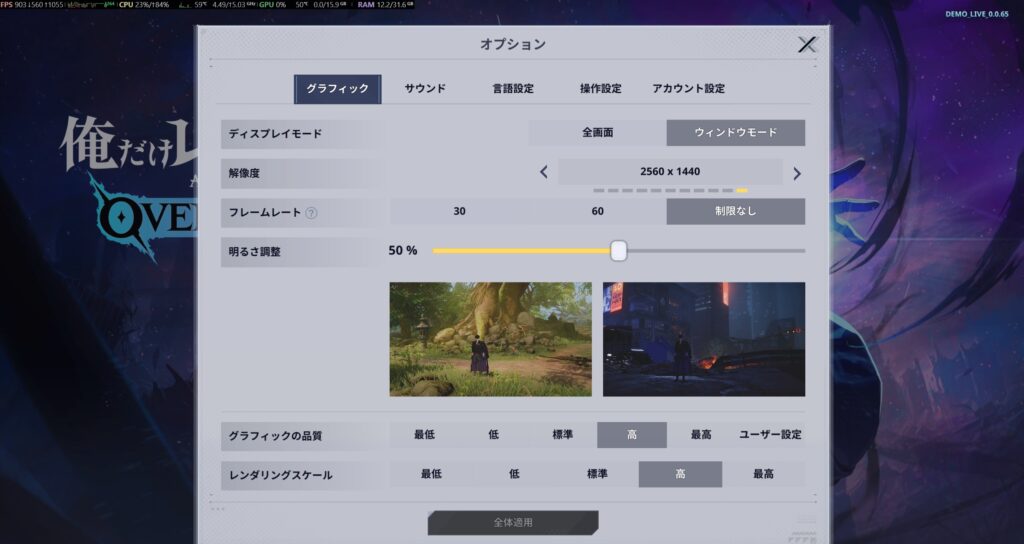1024x544 pixels.
Task: Select 全画面 display mode
Action: click(597, 133)
